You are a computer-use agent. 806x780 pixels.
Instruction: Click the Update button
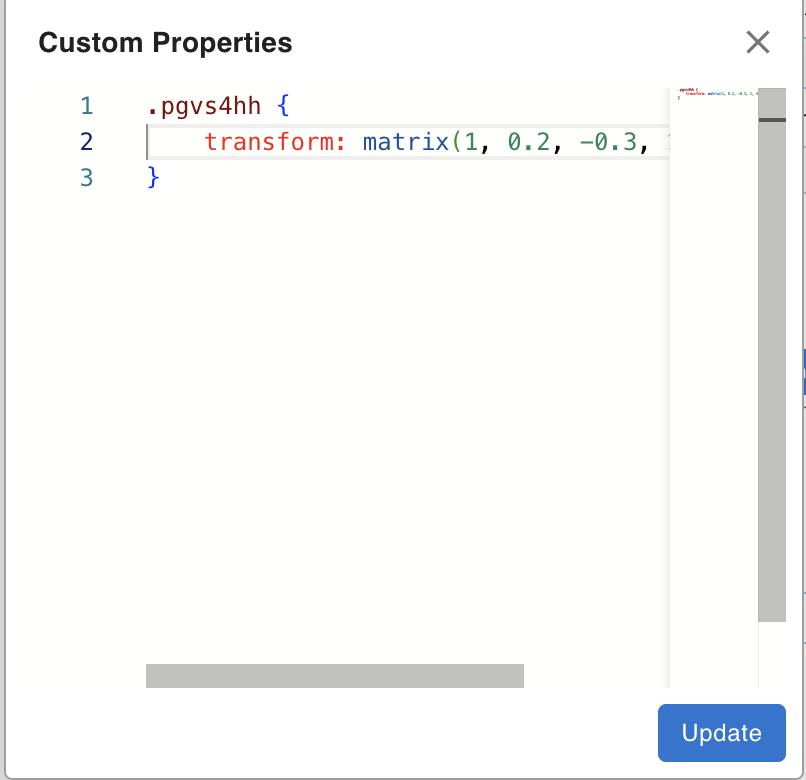pyautogui.click(x=721, y=733)
